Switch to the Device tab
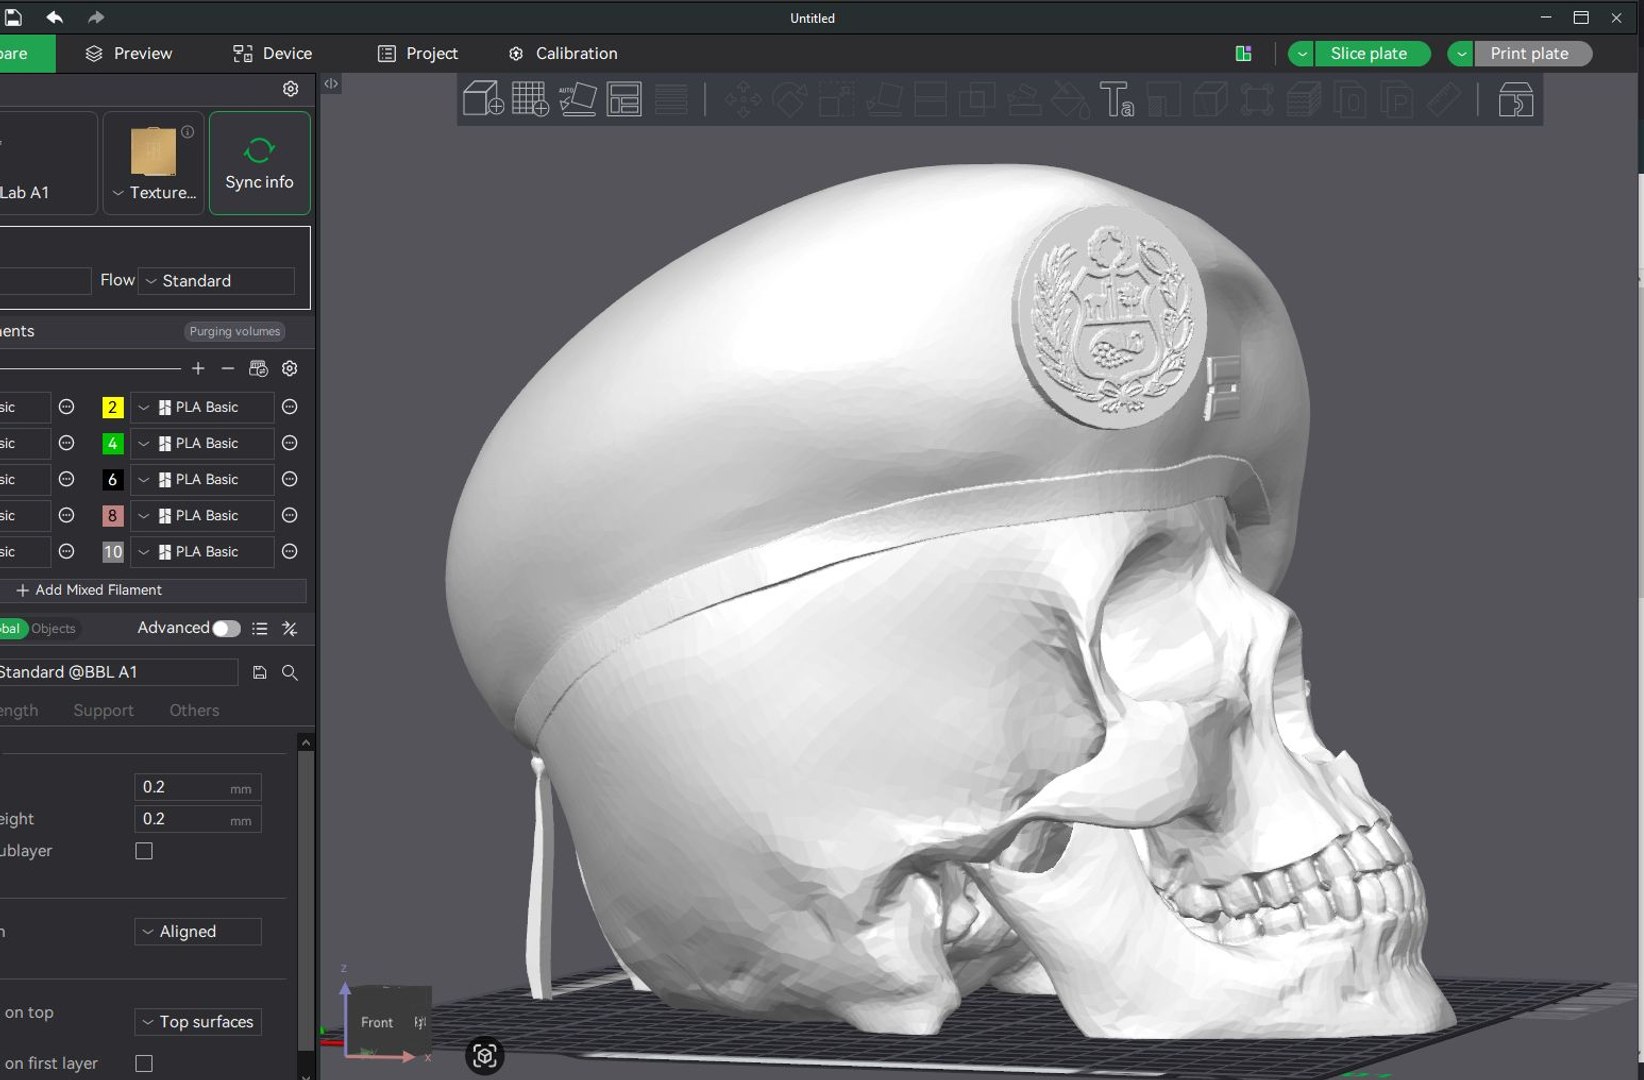Viewport: 1644px width, 1080px height. tap(272, 53)
